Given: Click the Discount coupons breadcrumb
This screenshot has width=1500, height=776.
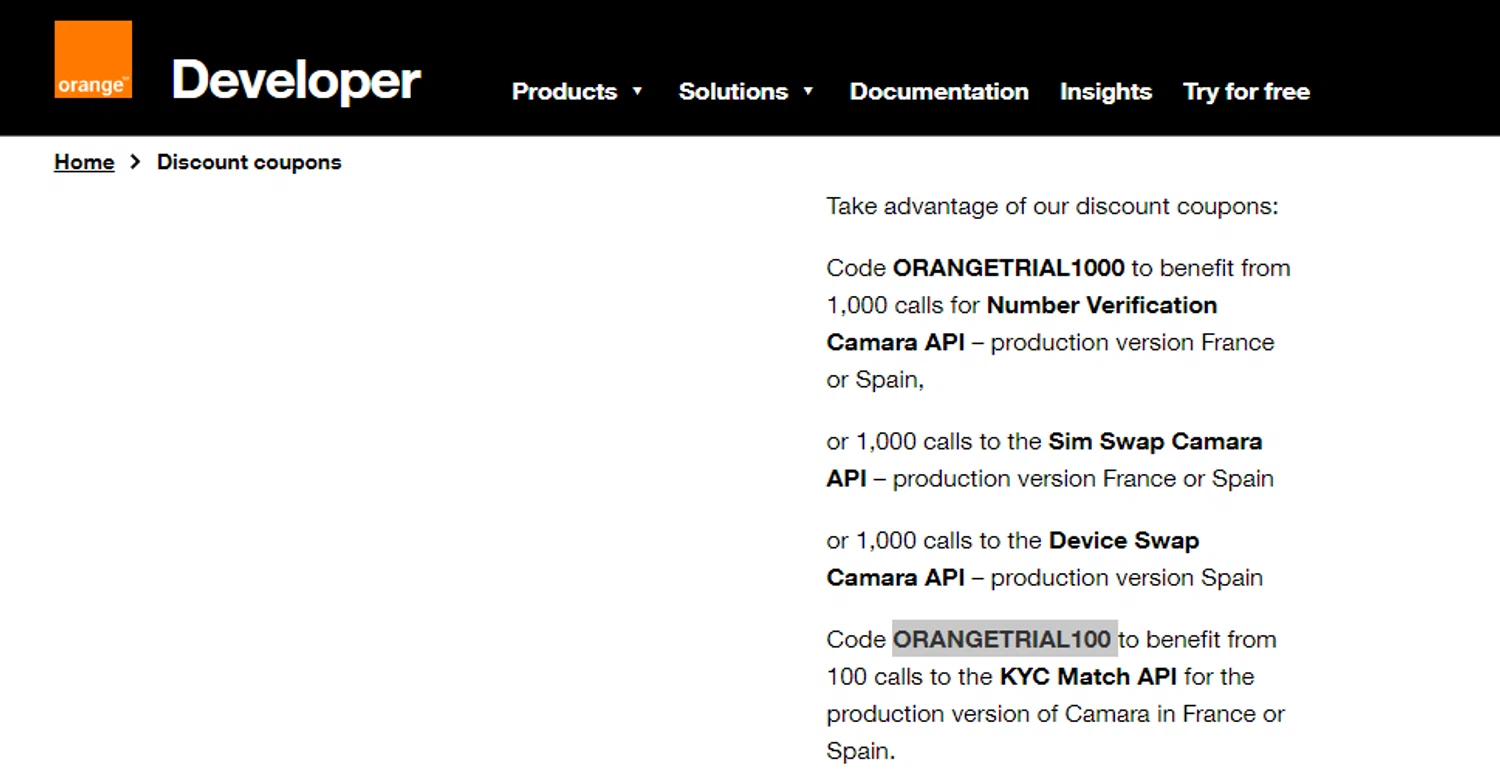Looking at the screenshot, I should pyautogui.click(x=249, y=162).
